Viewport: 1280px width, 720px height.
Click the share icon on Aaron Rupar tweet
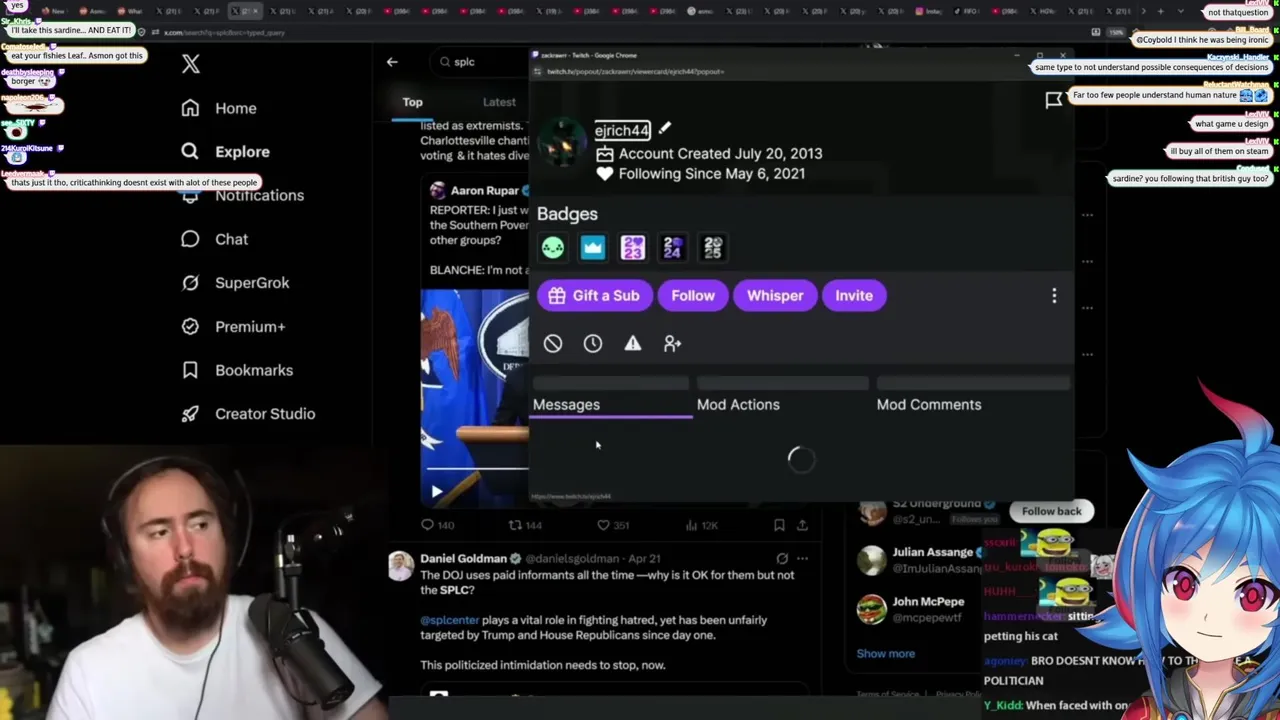[802, 525]
